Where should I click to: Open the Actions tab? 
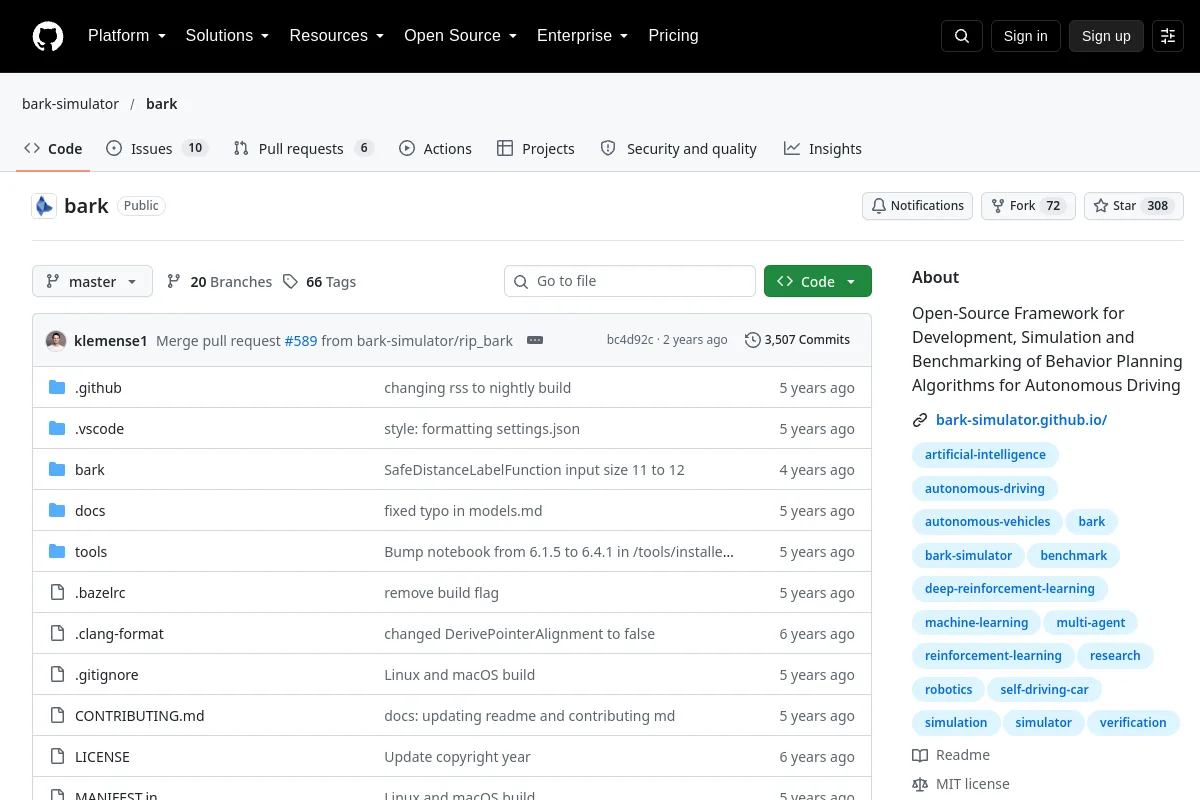click(435, 149)
